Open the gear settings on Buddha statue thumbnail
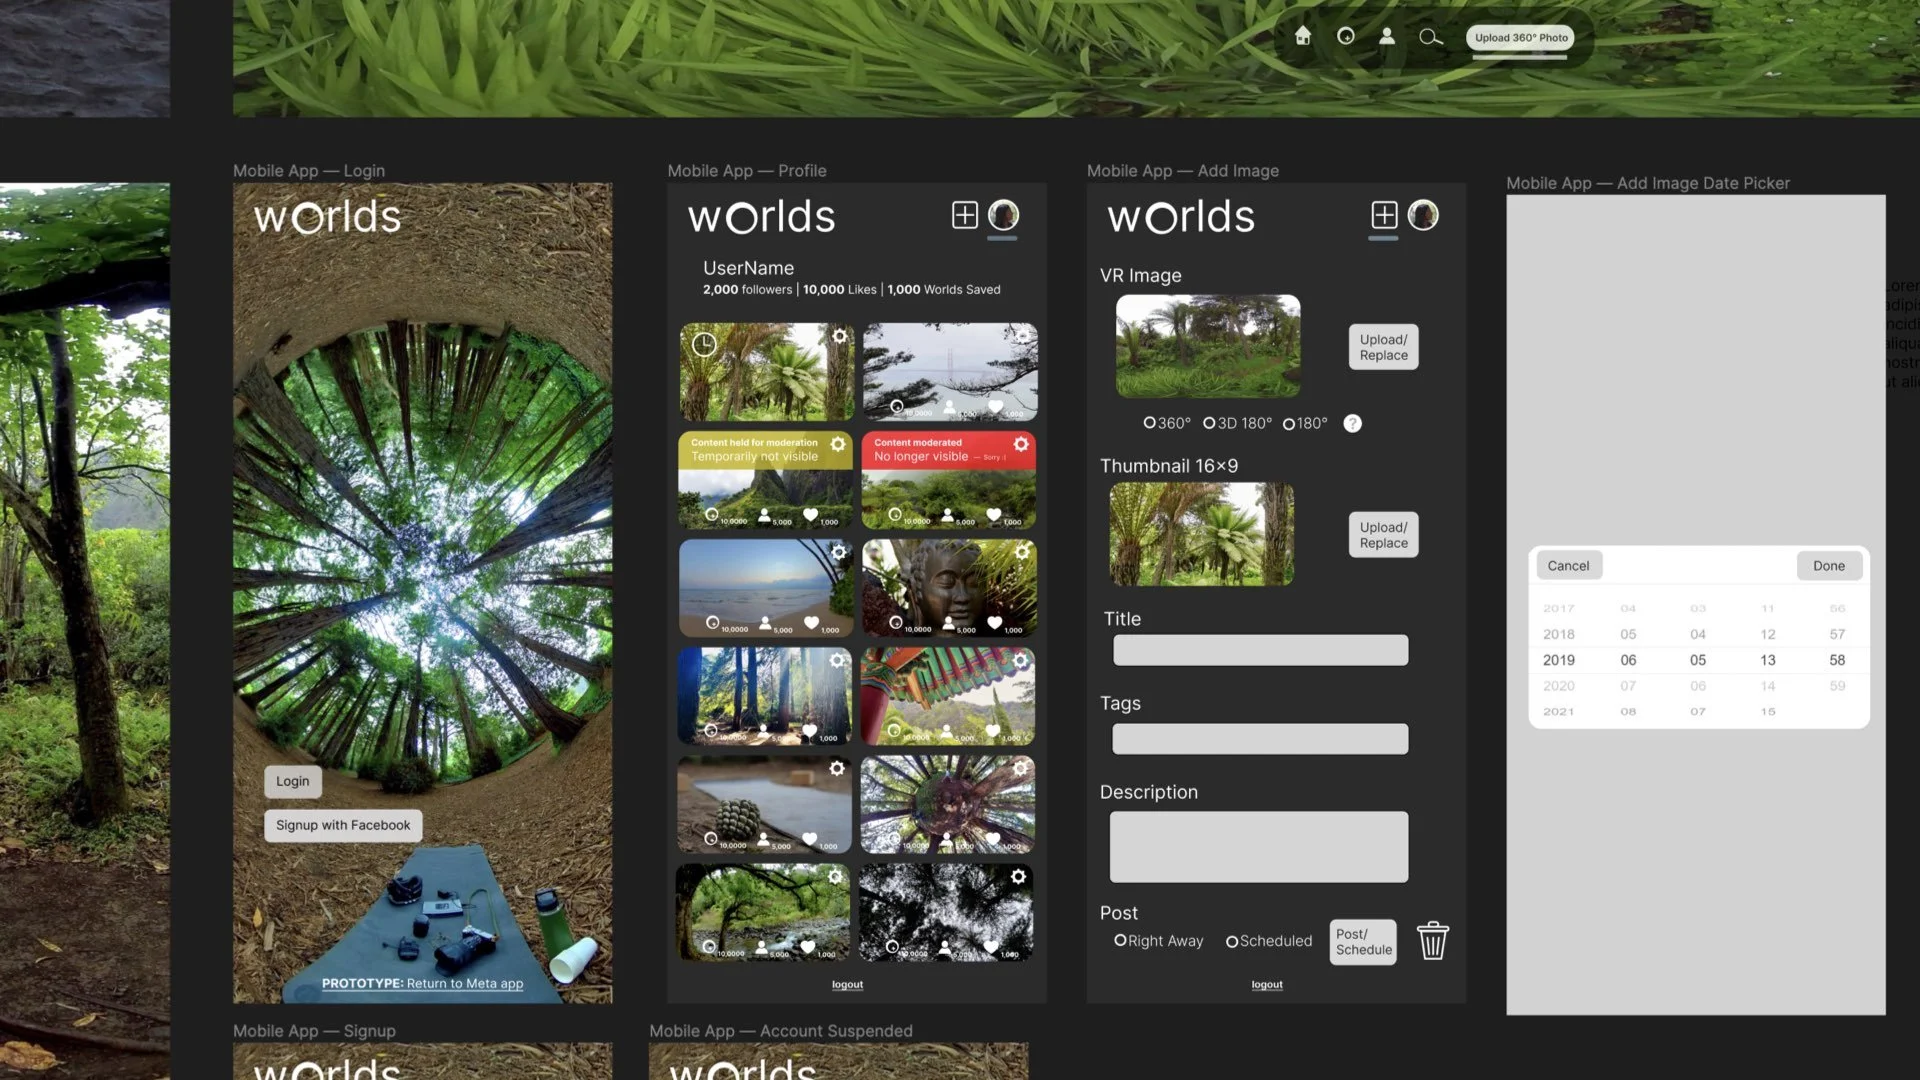This screenshot has height=1080, width=1920. pos(1022,552)
